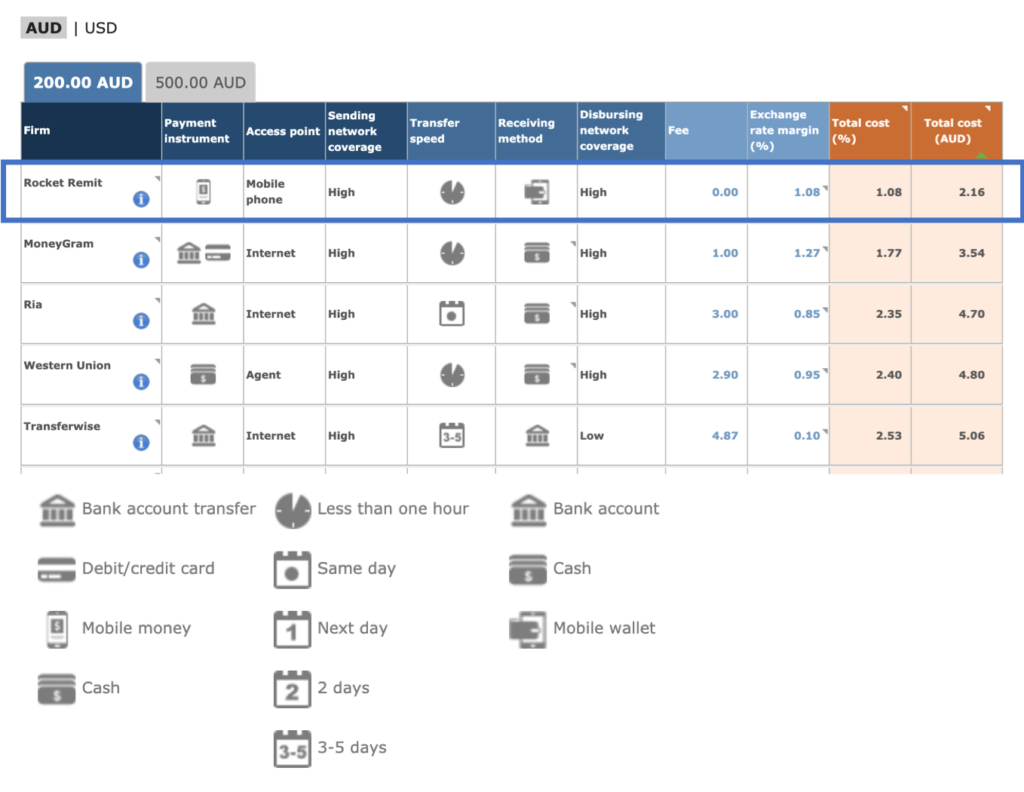Click the 3-5 days legend icon
Viewport: 1024px width, 792px height.
[x=292, y=748]
